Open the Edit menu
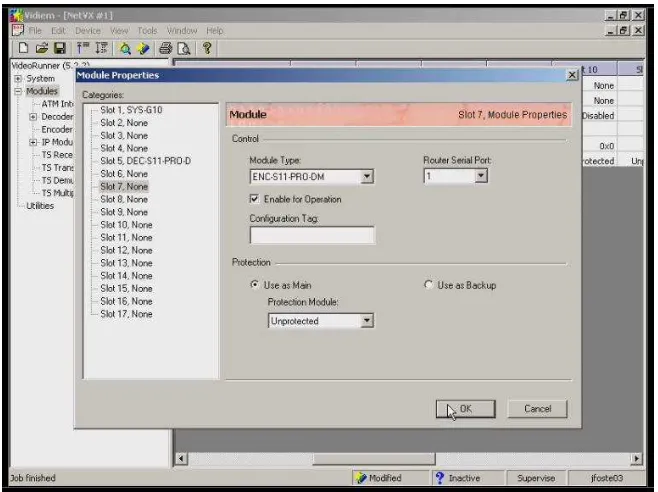Image resolution: width=658 pixels, height=492 pixels. [x=58, y=31]
